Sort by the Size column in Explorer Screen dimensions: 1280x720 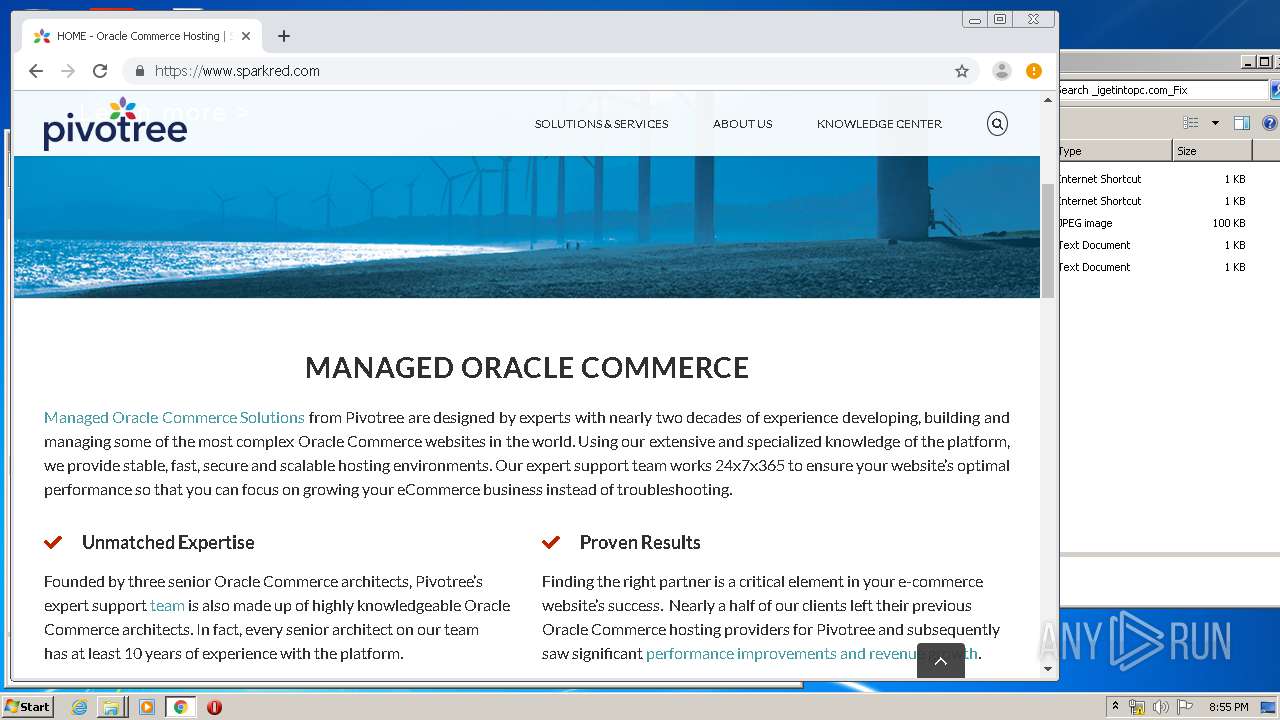coord(1212,151)
